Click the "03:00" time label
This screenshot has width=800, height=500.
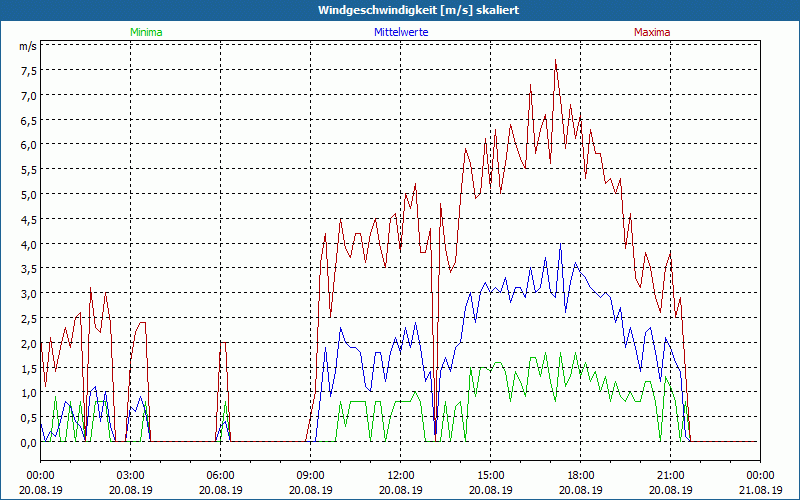click(x=131, y=476)
